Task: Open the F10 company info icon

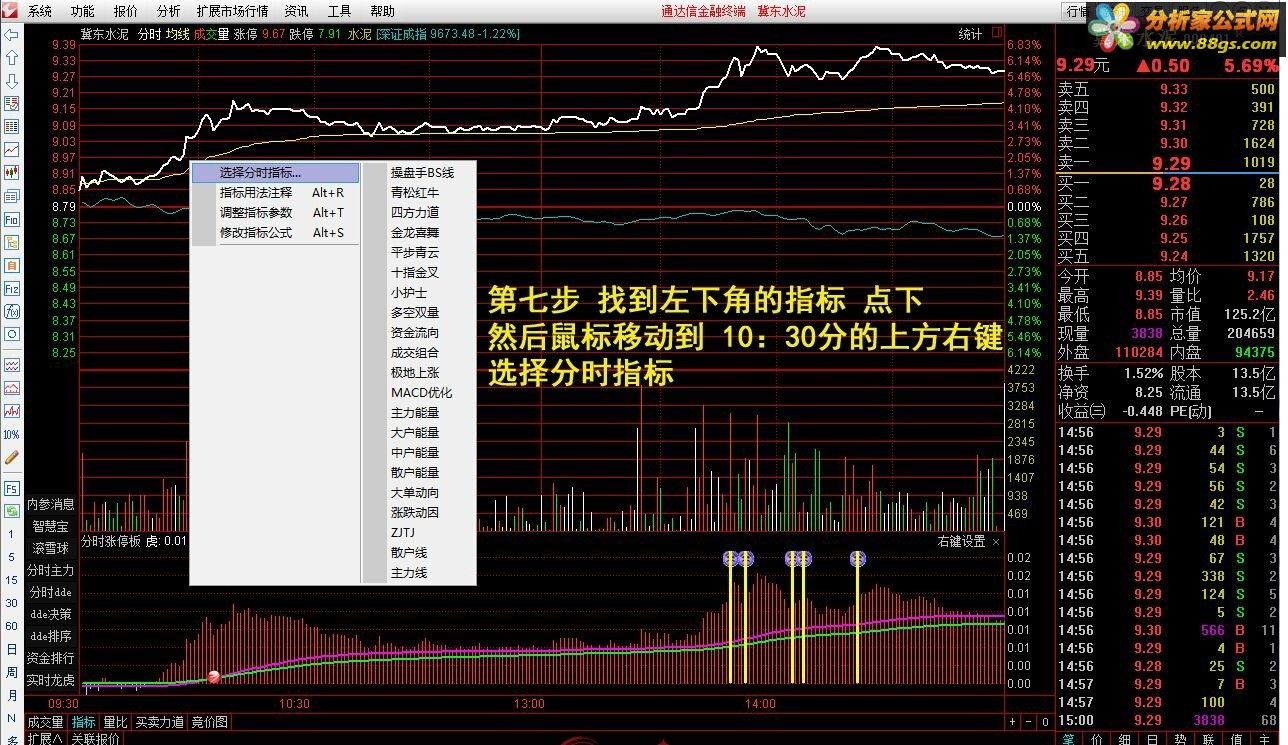Action: point(11,219)
